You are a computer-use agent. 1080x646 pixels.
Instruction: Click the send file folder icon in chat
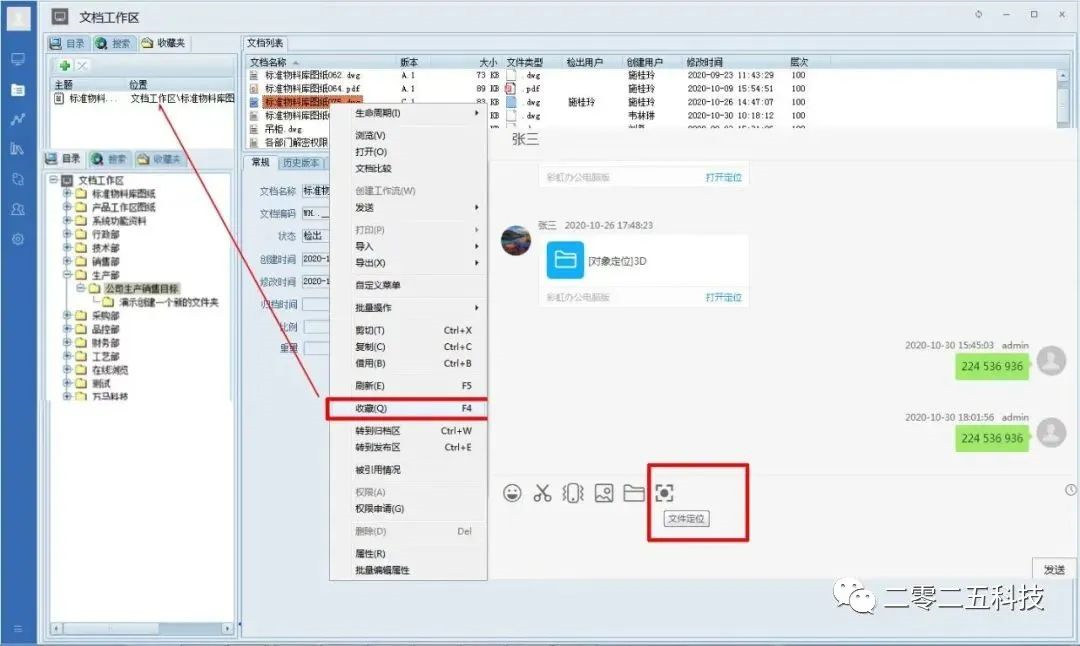(x=633, y=492)
